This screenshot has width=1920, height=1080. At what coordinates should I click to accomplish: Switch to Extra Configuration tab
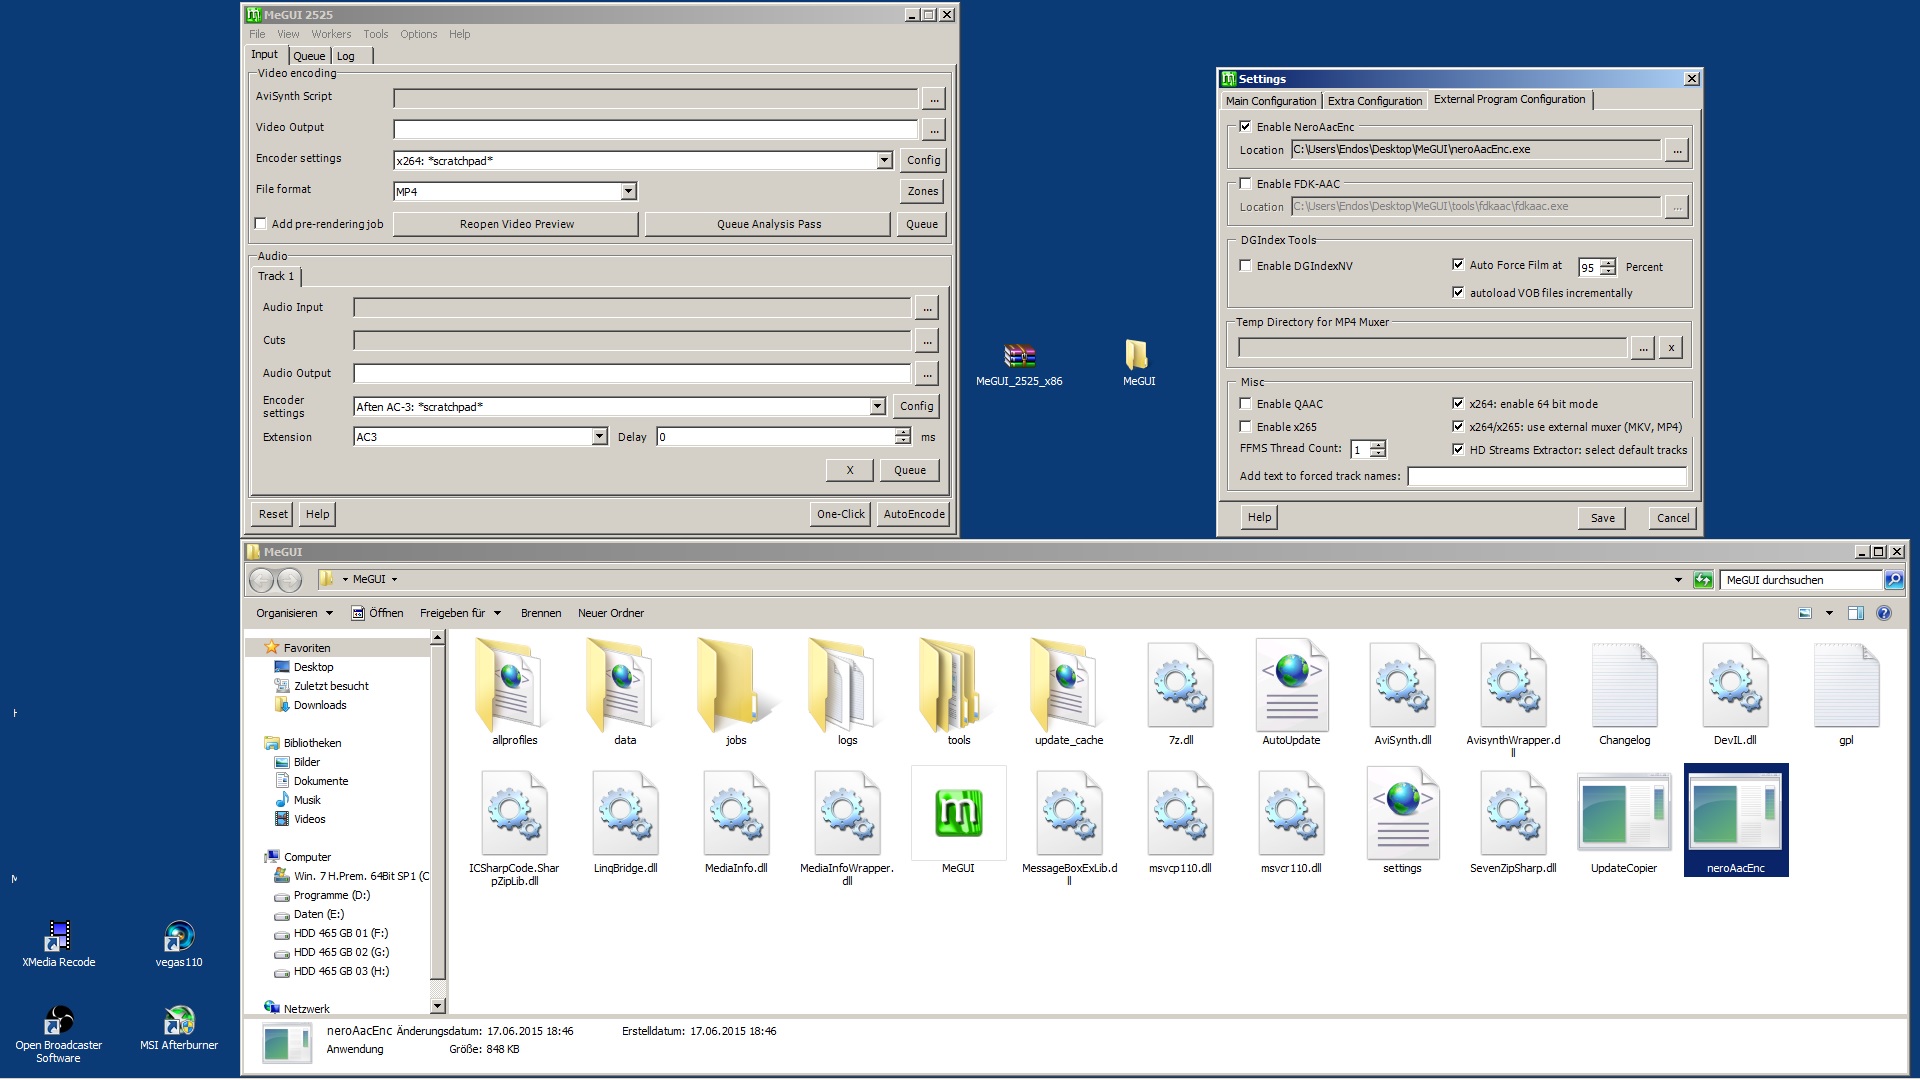(1375, 101)
